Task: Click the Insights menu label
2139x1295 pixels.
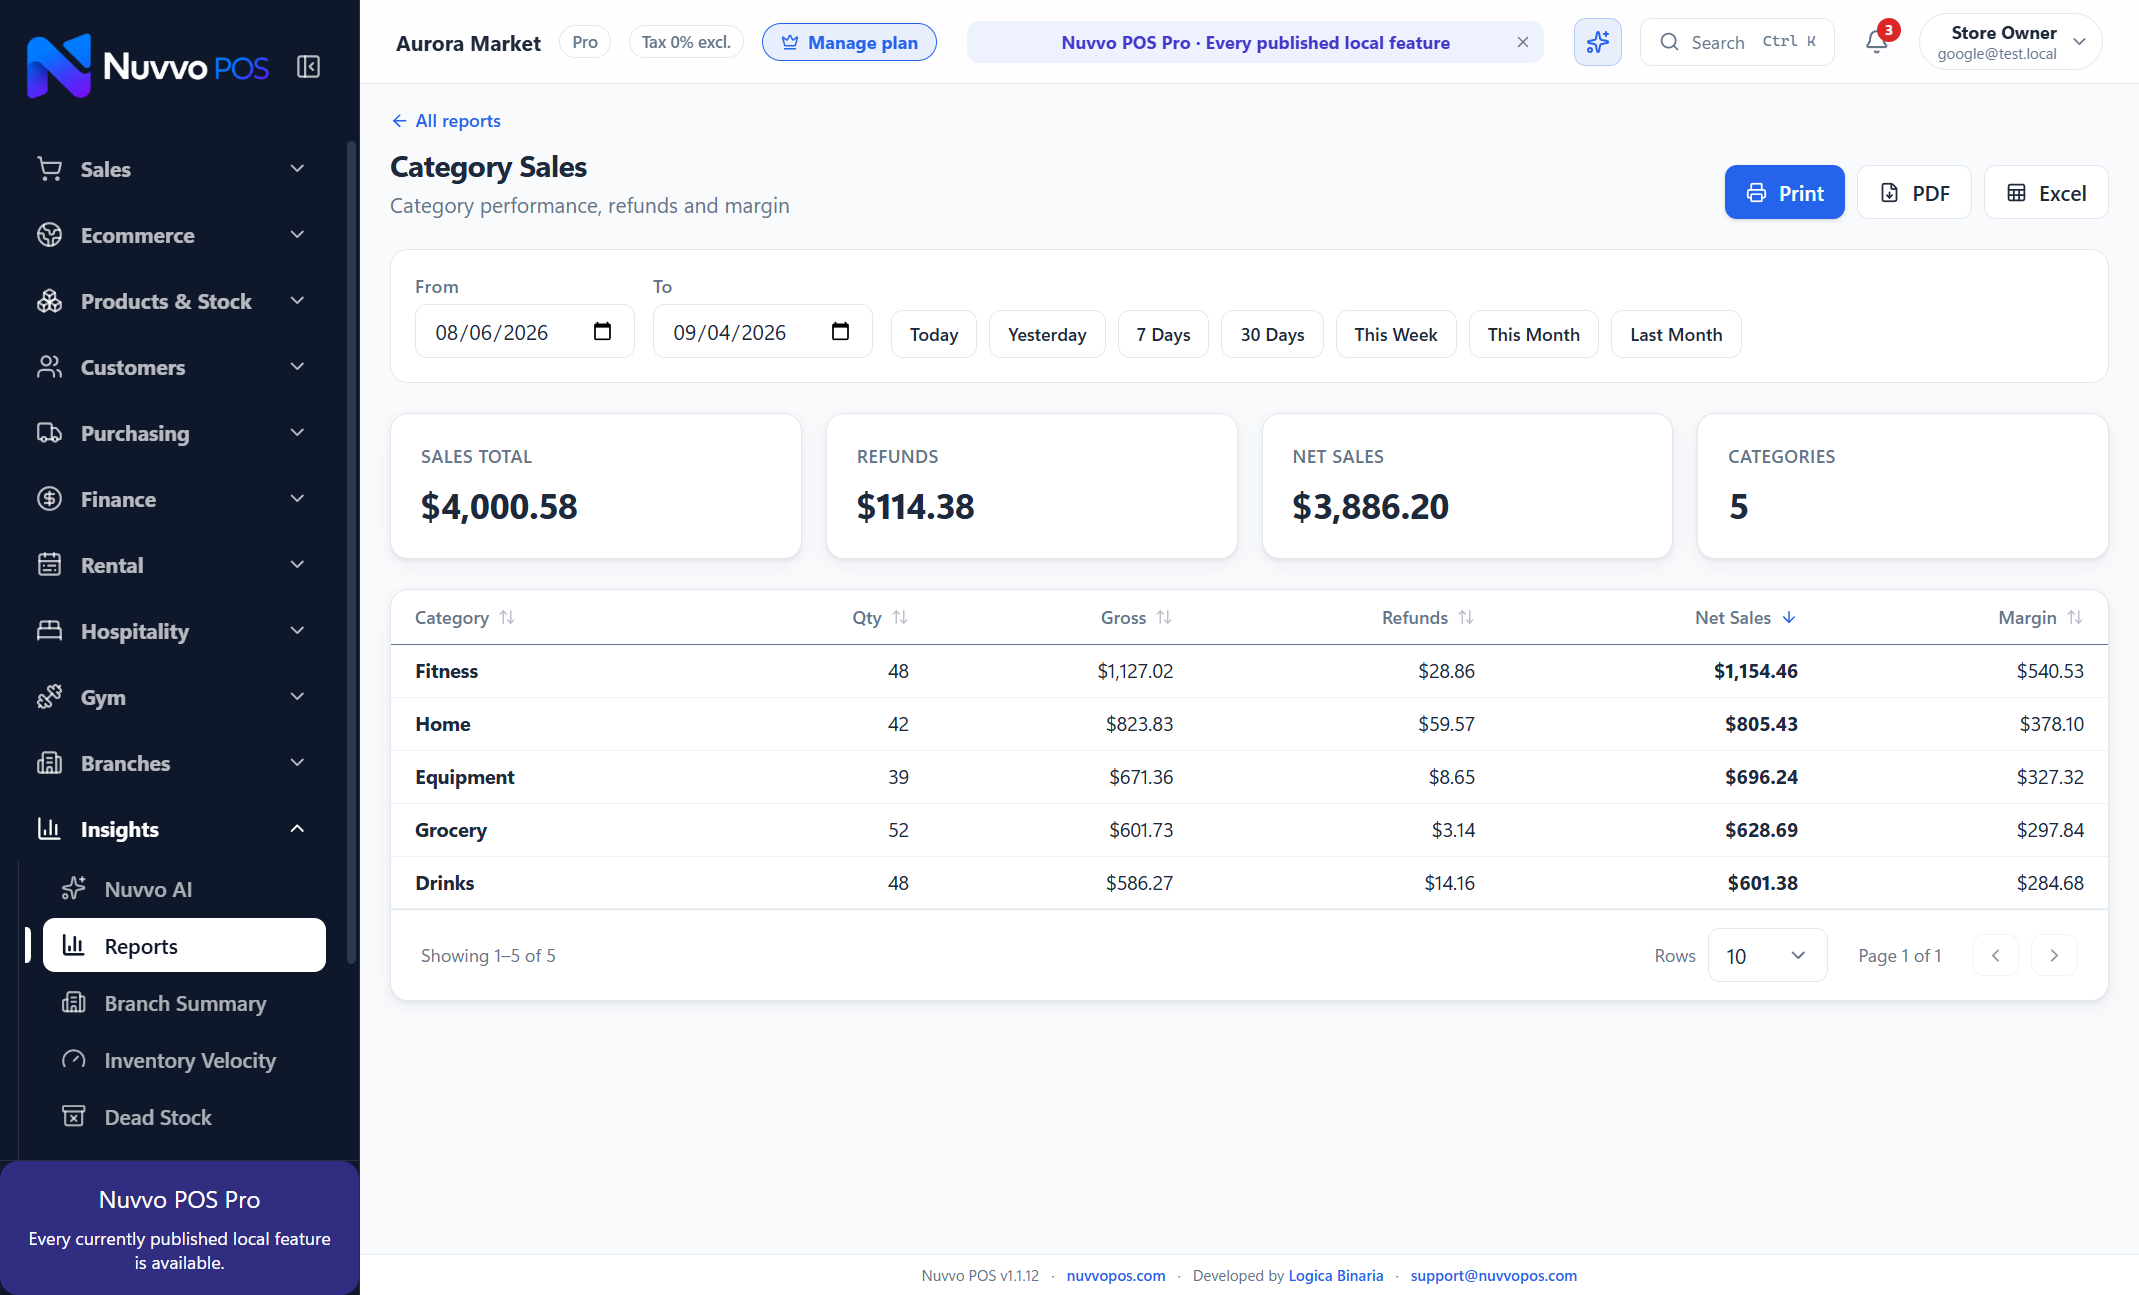Action: tap(119, 829)
